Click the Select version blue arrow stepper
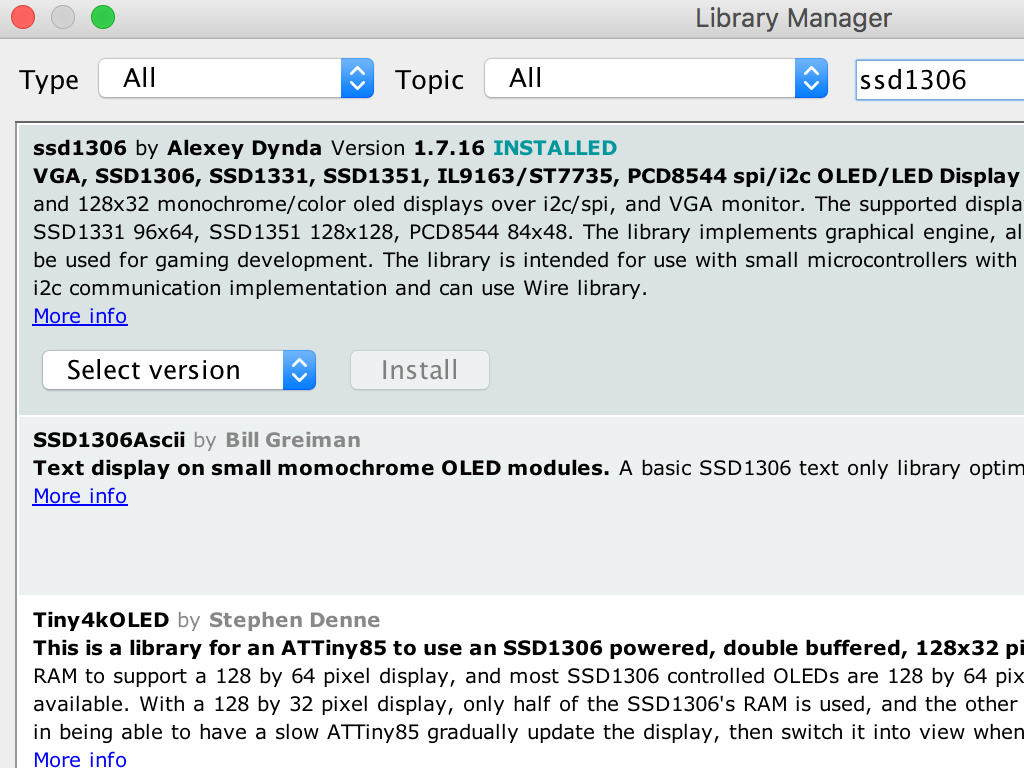The height and width of the screenshot is (768, 1024). click(x=300, y=370)
